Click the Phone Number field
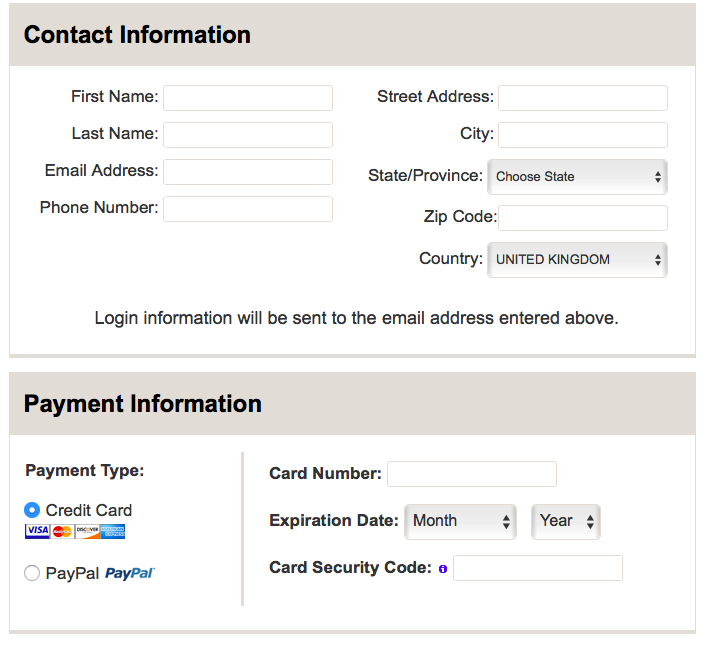Viewport: 705px width, 645px height. [x=248, y=209]
